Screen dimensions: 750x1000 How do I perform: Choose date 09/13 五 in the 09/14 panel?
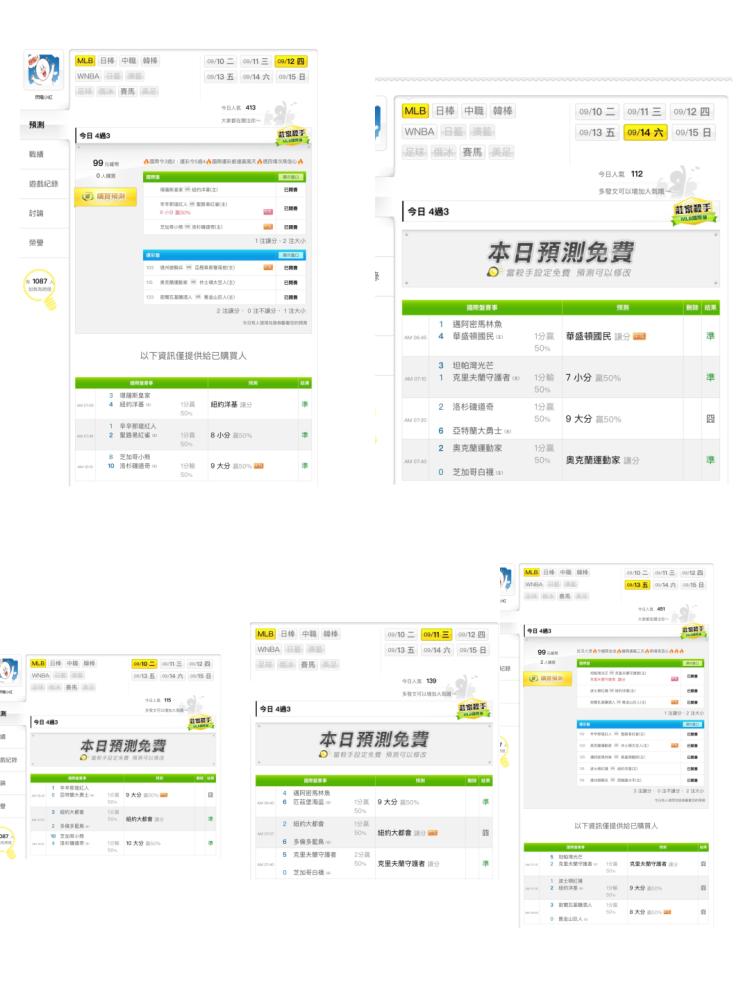(596, 133)
